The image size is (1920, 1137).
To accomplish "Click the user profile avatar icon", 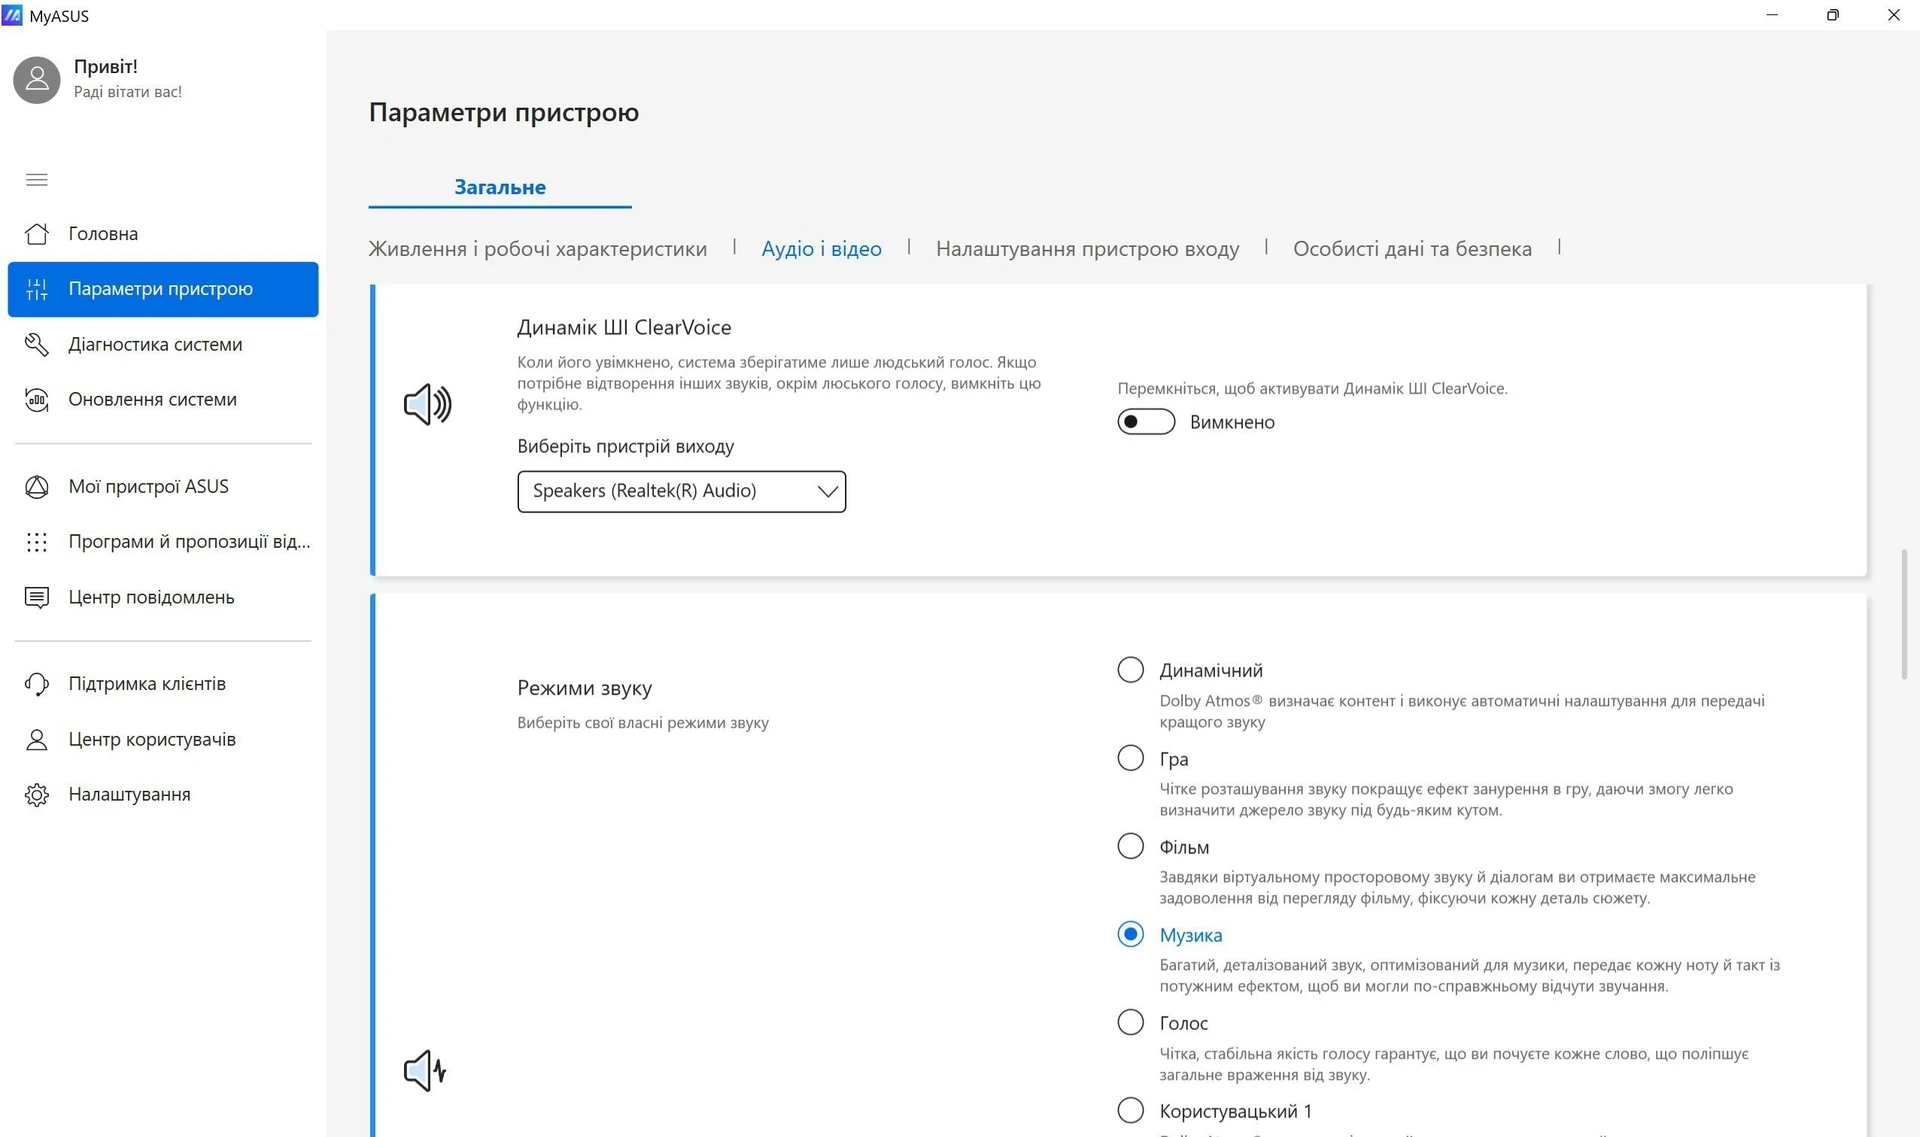I will (x=37, y=79).
